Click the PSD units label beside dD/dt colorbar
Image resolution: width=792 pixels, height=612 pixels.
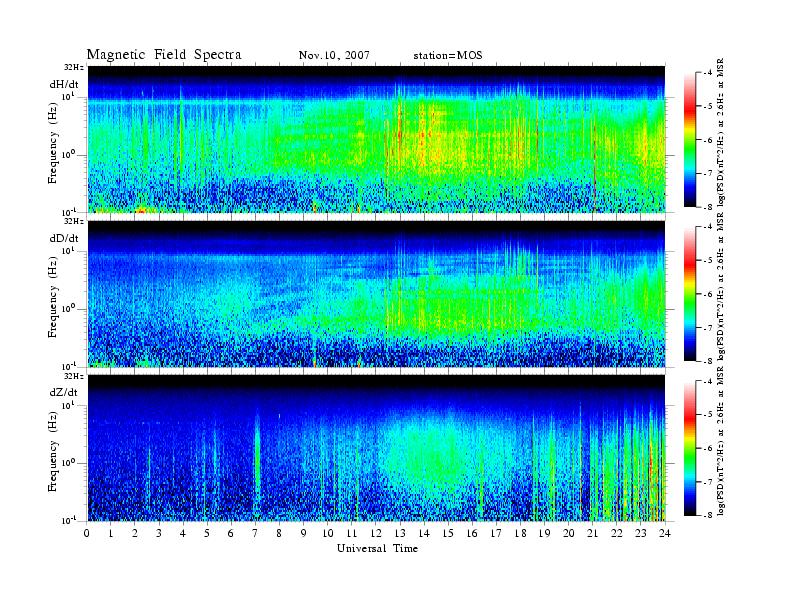[x=721, y=287]
